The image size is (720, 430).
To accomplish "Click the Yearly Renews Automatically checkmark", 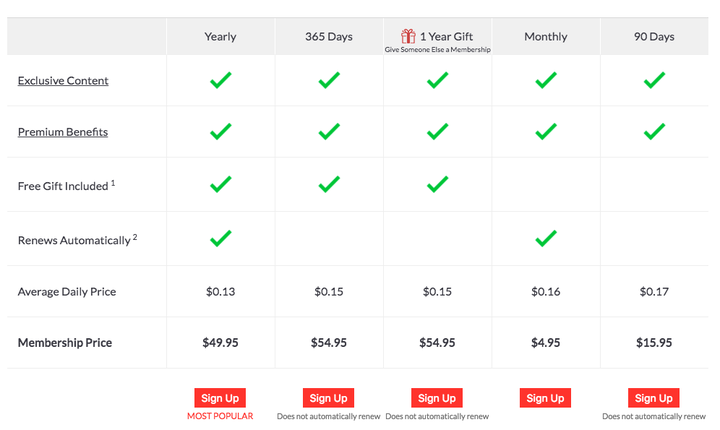I will 220,238.
